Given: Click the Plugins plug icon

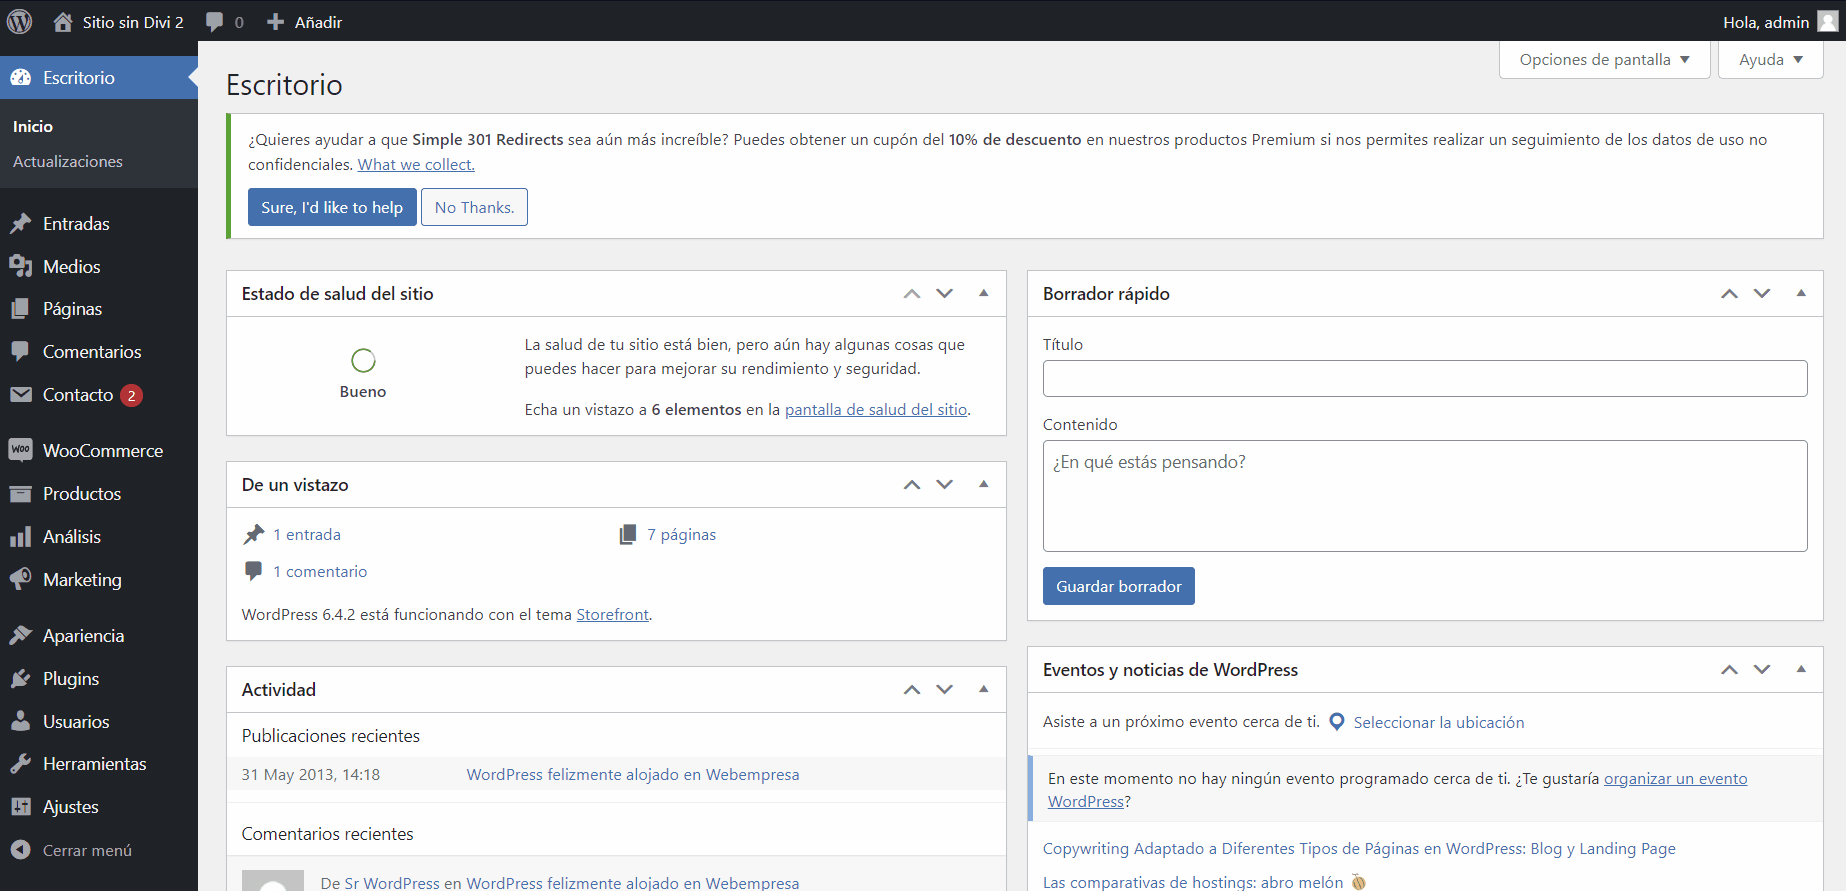Looking at the screenshot, I should pyautogui.click(x=21, y=679).
